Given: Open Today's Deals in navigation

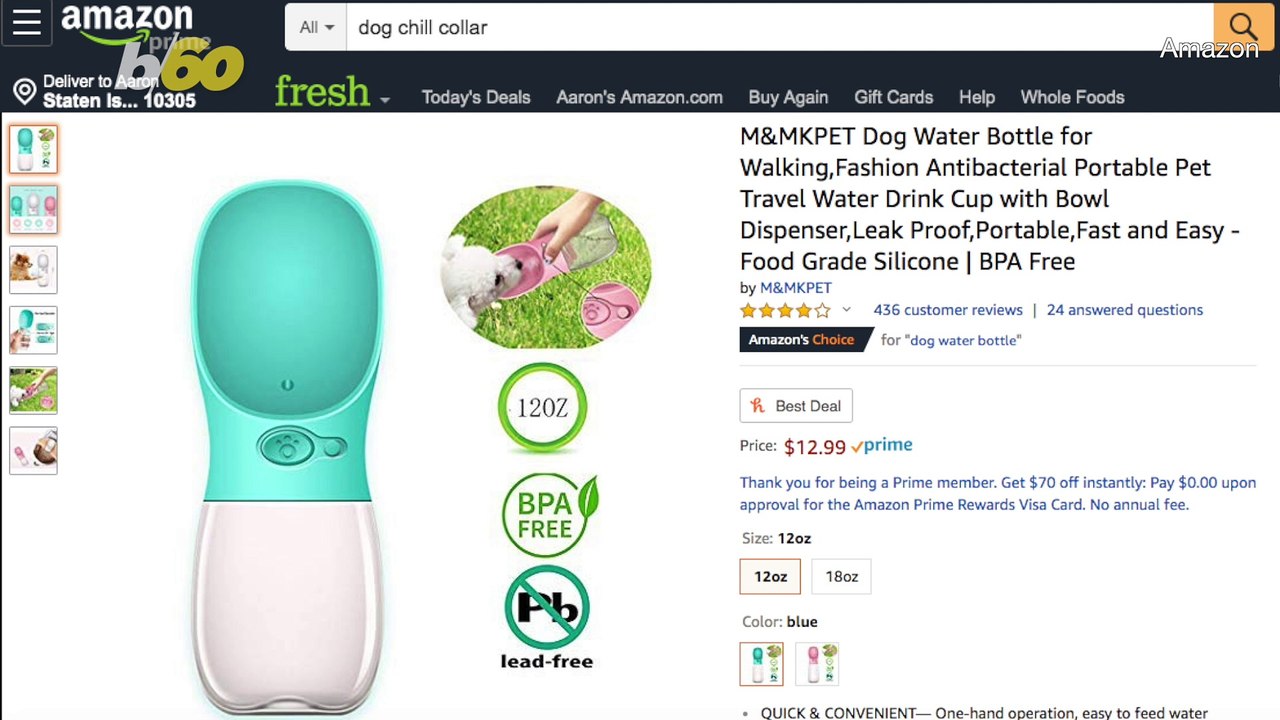Looking at the screenshot, I should point(476,97).
